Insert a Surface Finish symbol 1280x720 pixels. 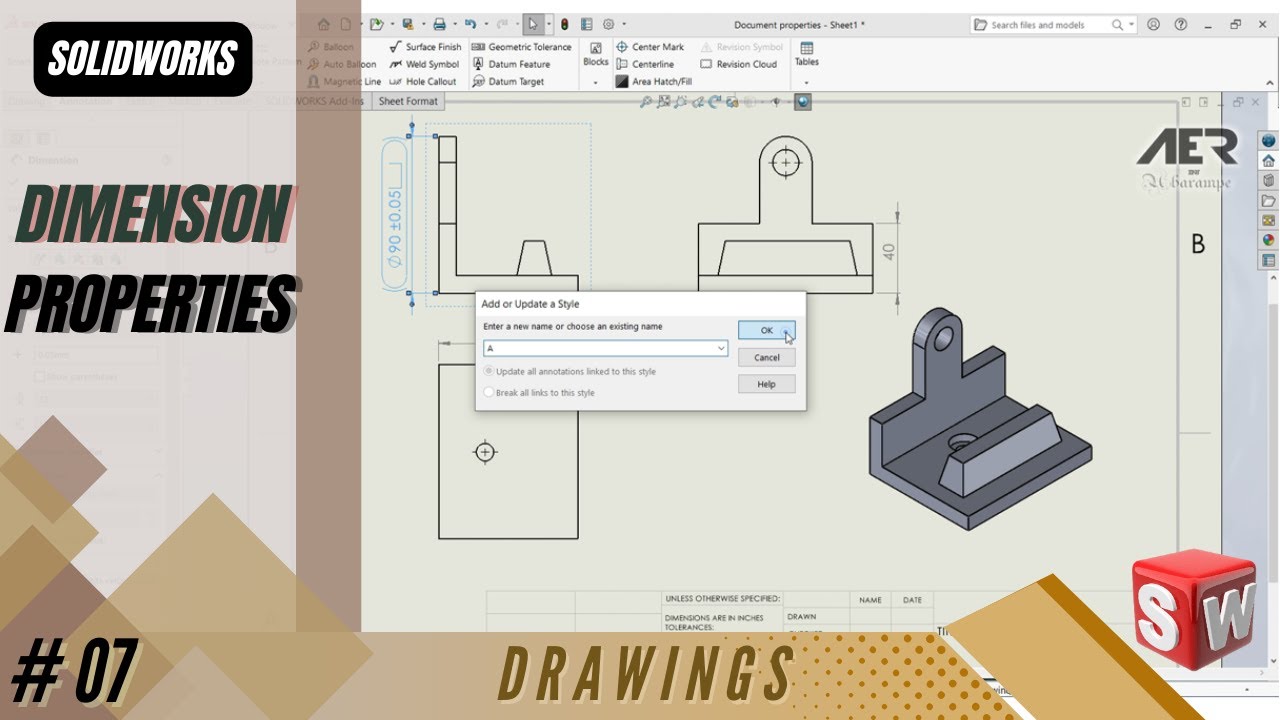click(x=425, y=47)
